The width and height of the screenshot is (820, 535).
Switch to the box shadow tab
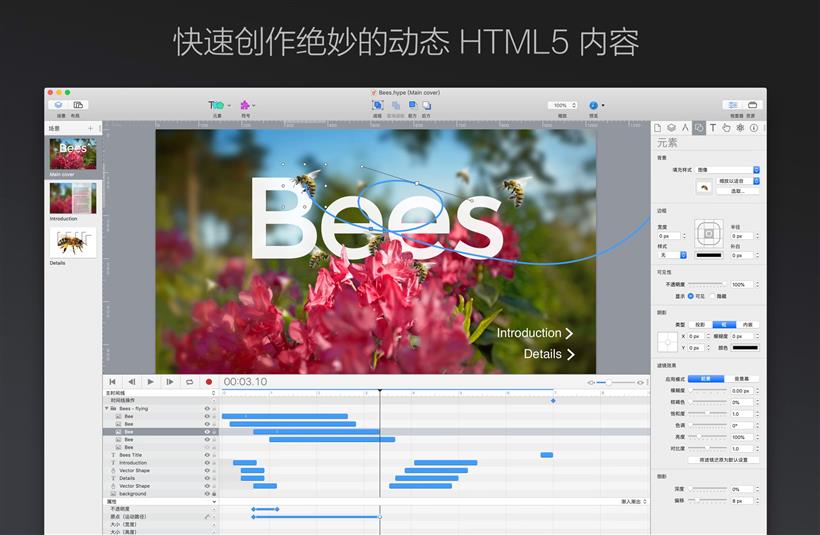coord(723,324)
